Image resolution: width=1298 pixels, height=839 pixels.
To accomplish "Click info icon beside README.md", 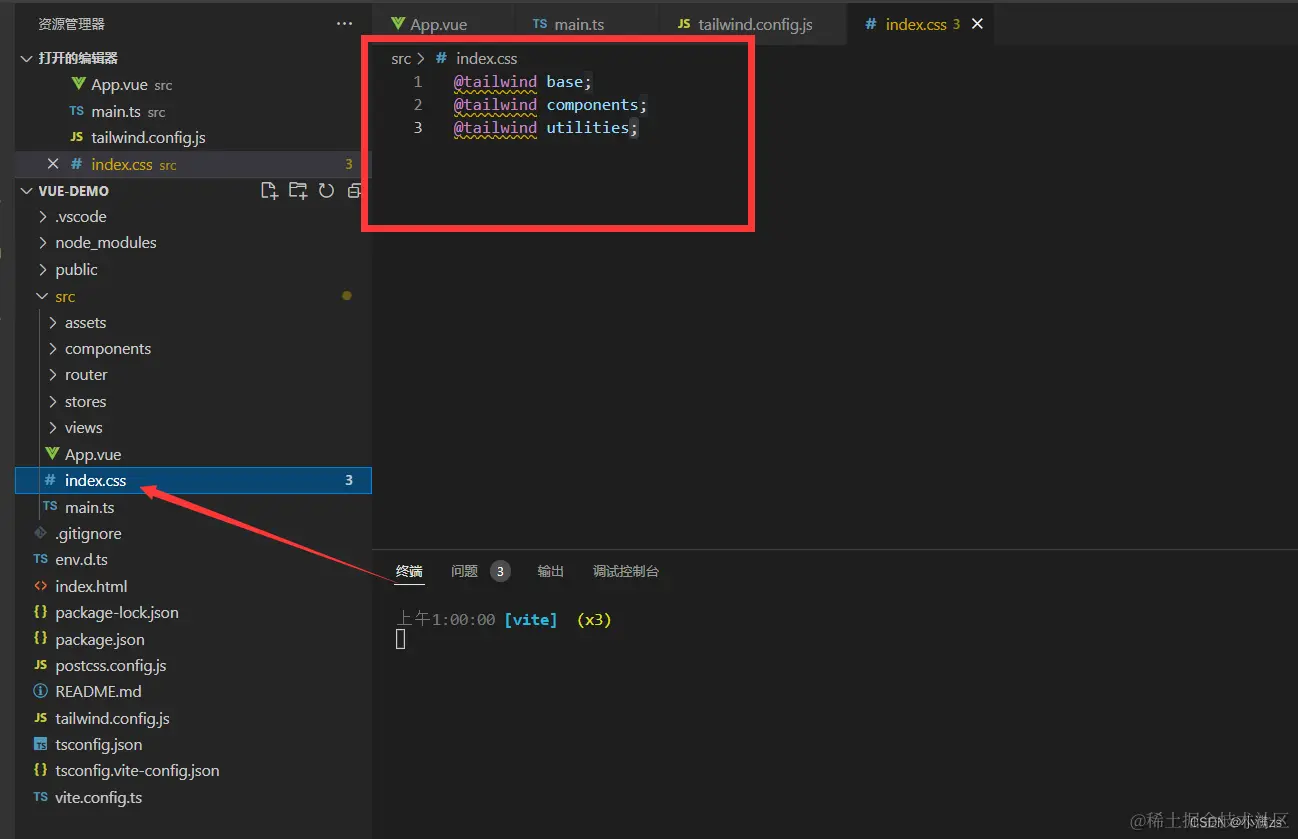I will click(x=40, y=691).
